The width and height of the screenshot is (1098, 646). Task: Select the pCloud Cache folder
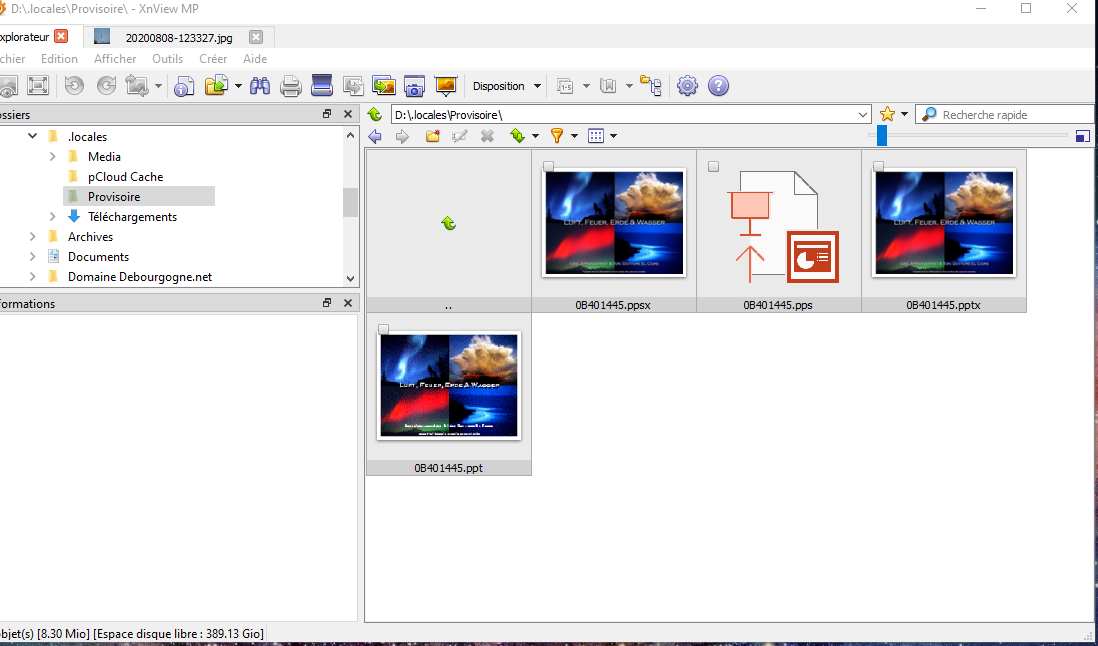tap(125, 177)
